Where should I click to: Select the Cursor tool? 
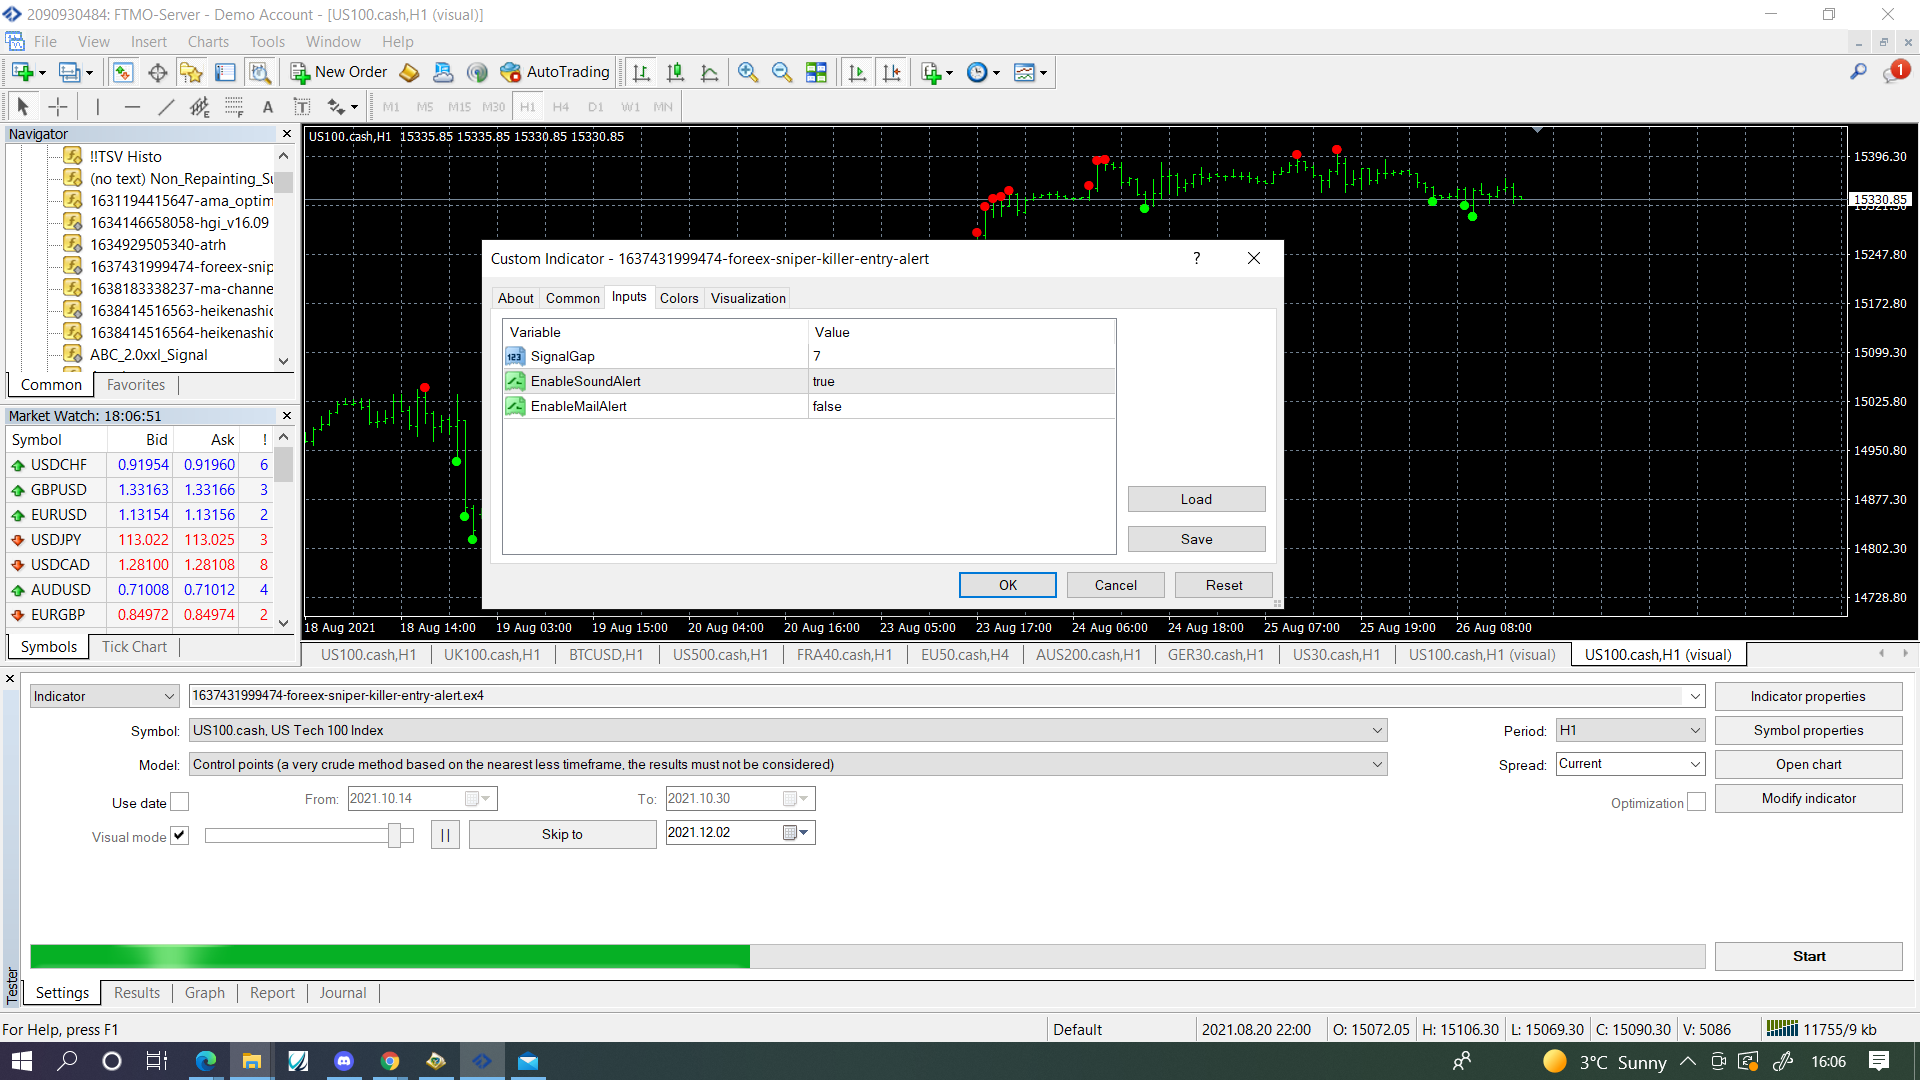[23, 106]
